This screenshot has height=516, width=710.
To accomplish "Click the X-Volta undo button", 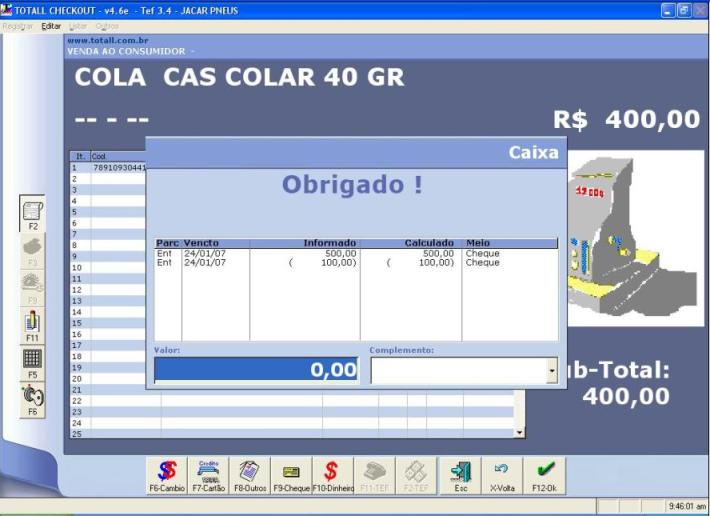I will click(x=502, y=476).
